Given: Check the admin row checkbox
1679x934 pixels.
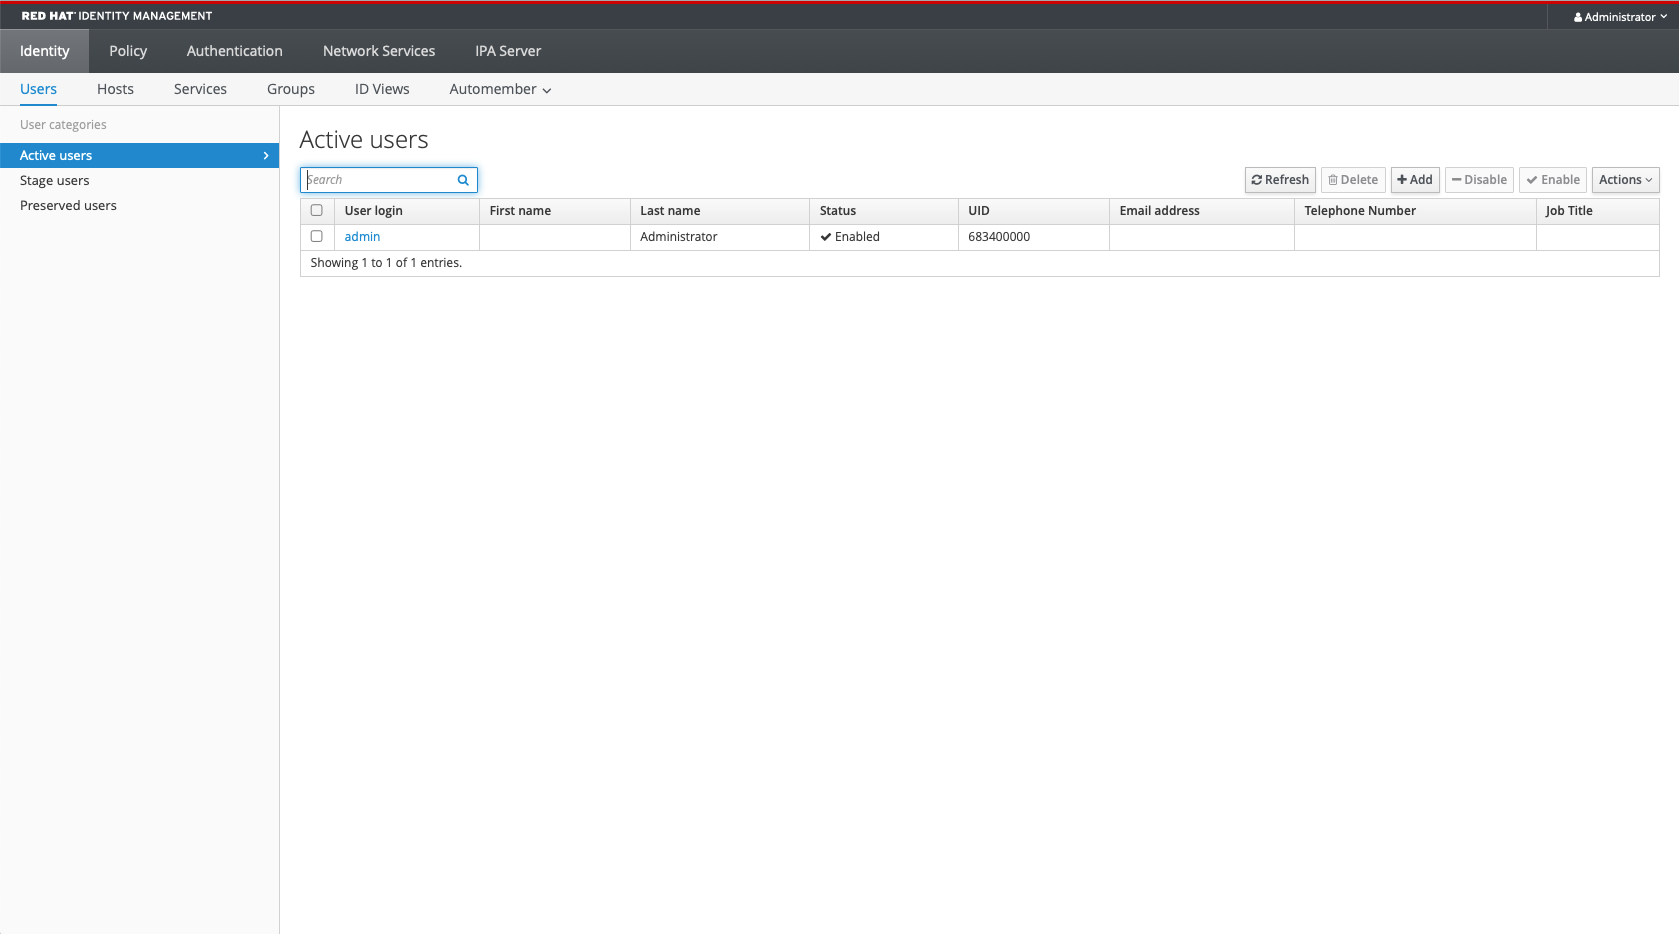Looking at the screenshot, I should 317,237.
